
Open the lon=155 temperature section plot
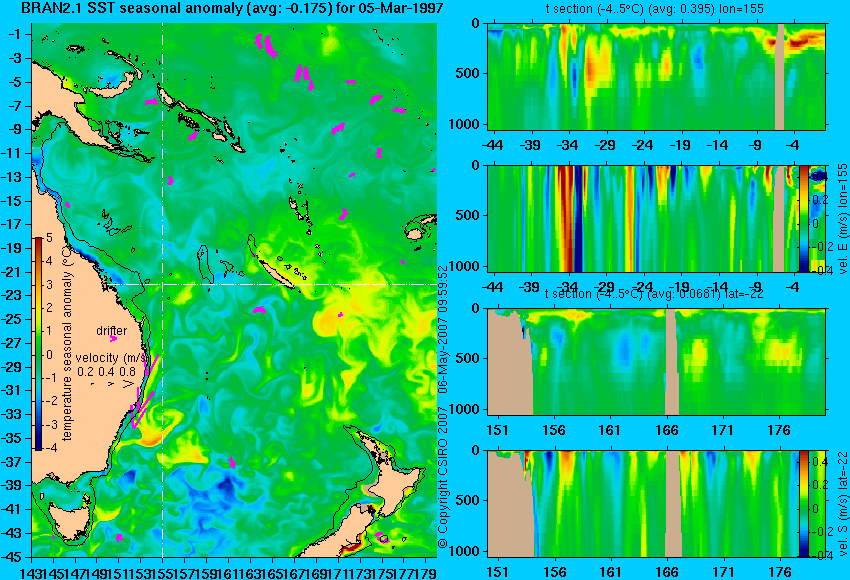[x=656, y=76]
